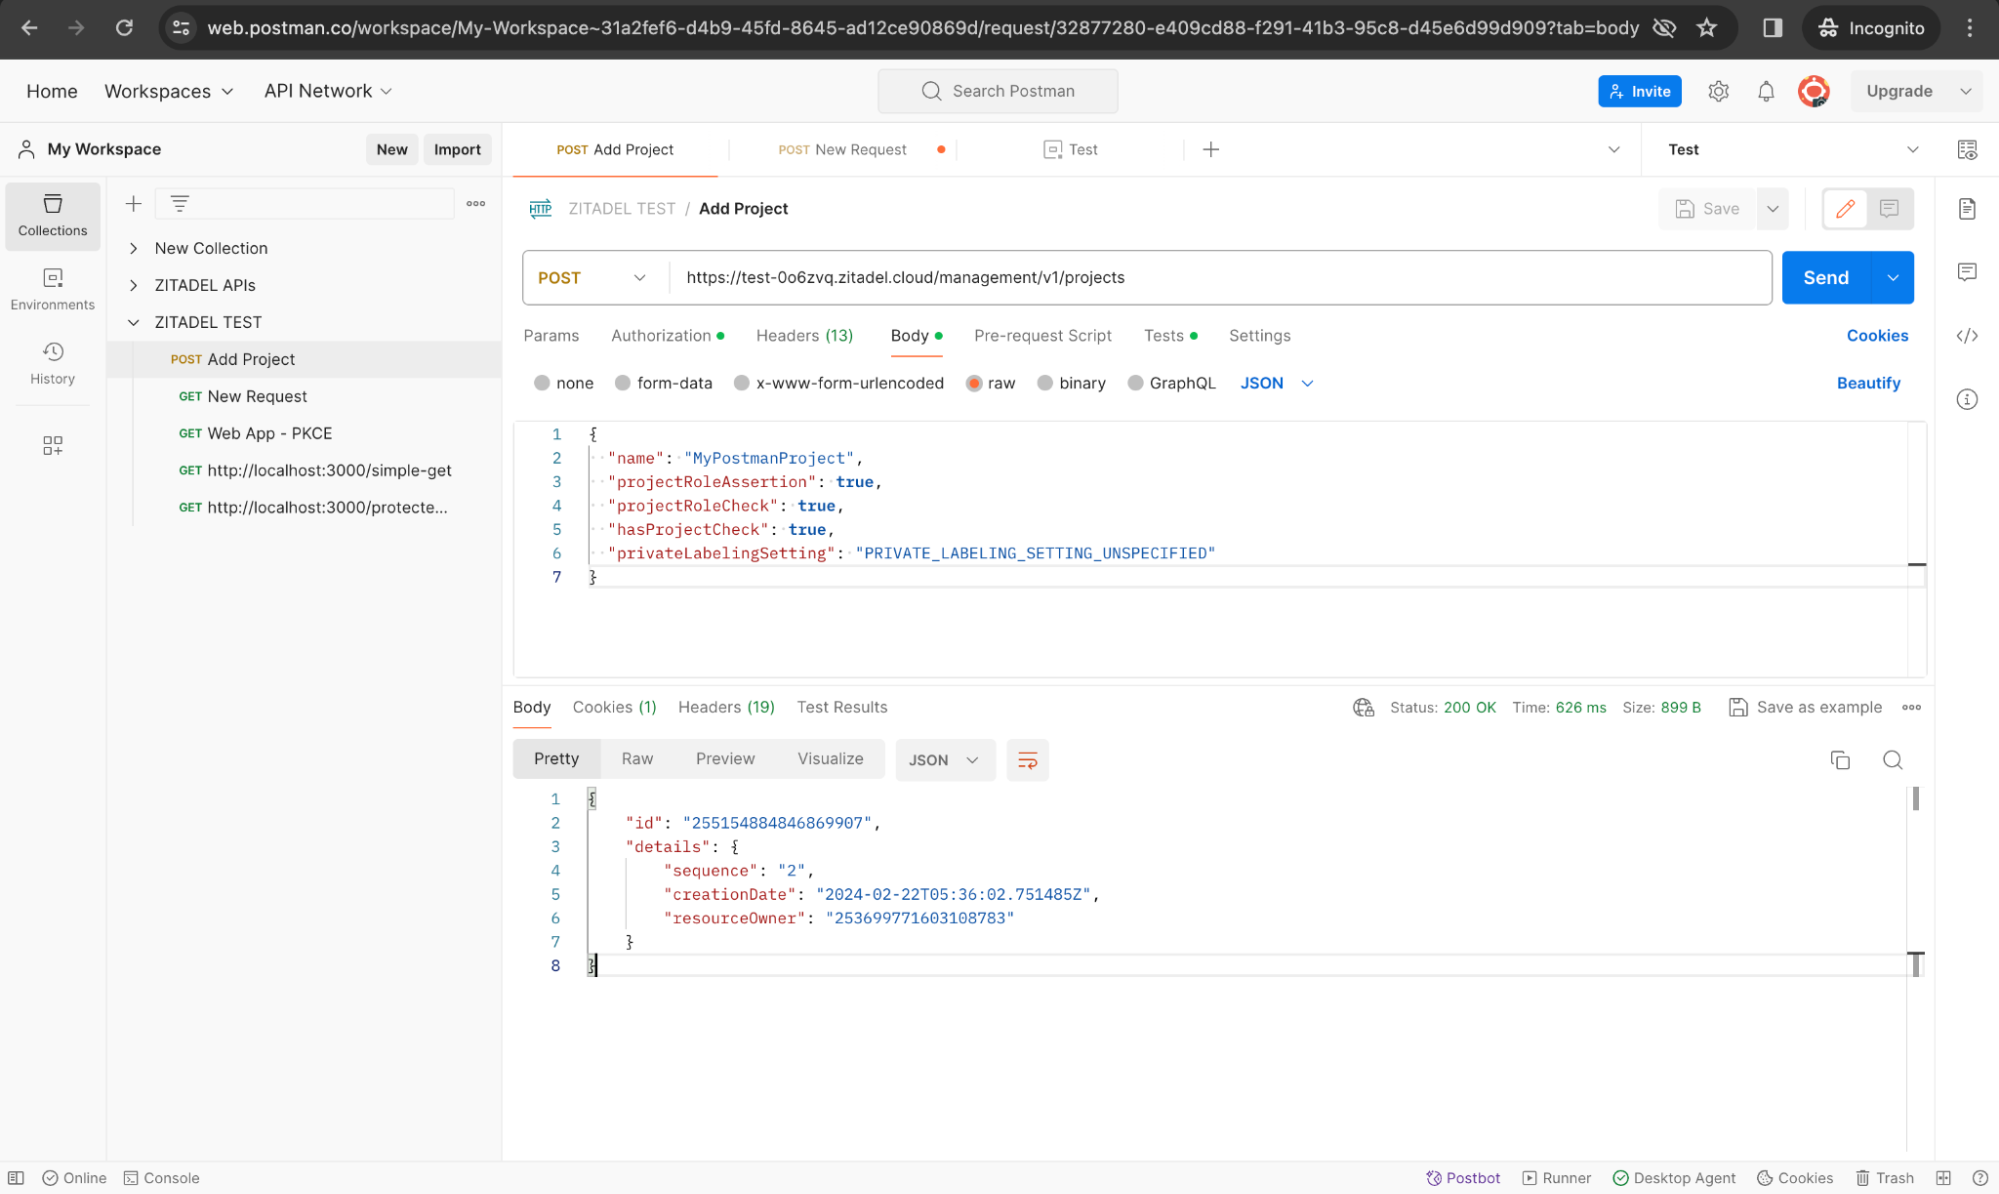Click the network globe icon near Status
The width and height of the screenshot is (1999, 1194).
click(1363, 708)
